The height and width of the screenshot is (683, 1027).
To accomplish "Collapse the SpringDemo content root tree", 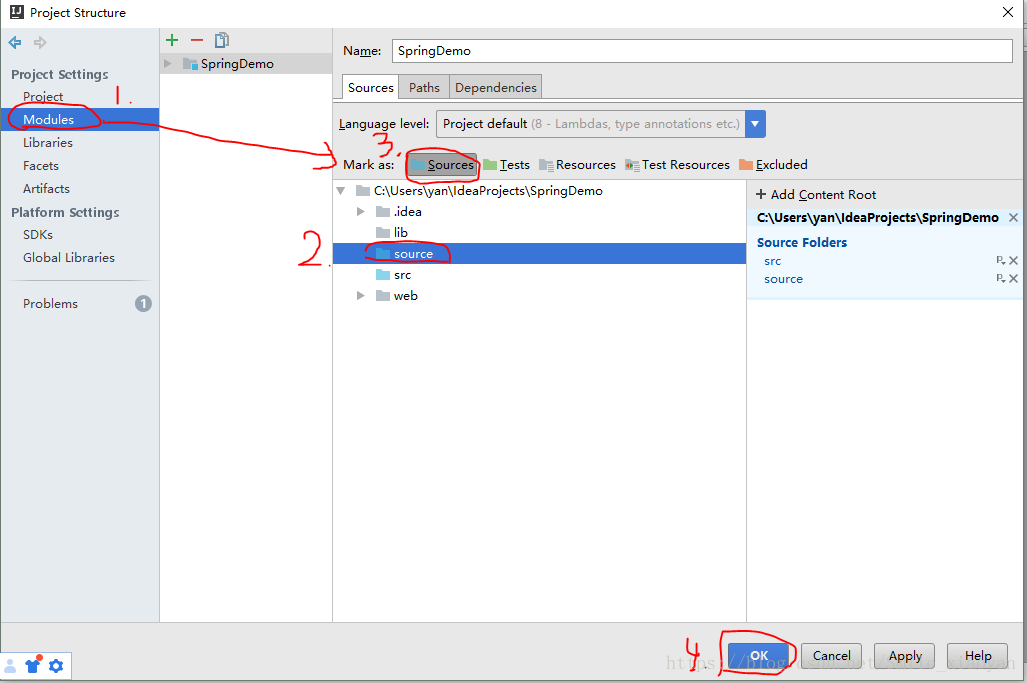I will click(341, 191).
